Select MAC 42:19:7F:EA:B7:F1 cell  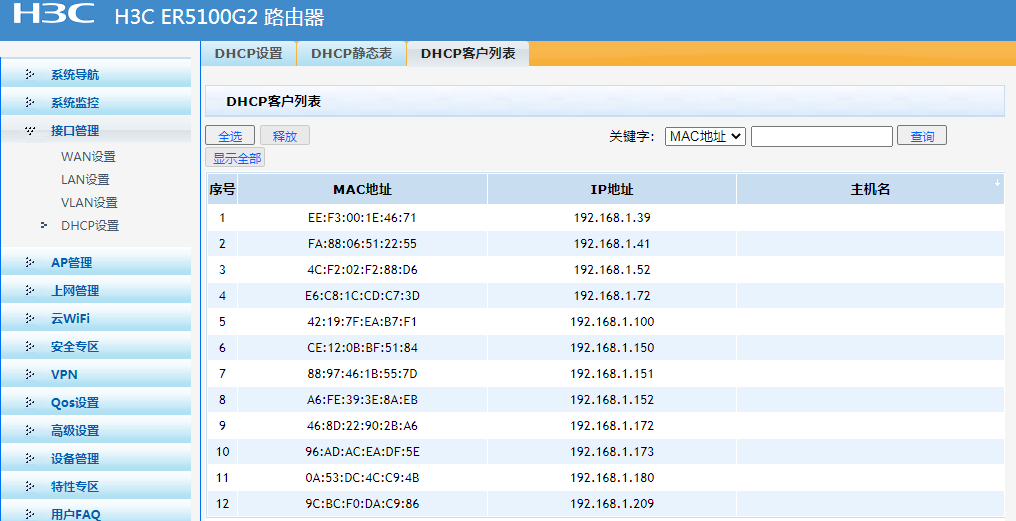pyautogui.click(x=362, y=321)
